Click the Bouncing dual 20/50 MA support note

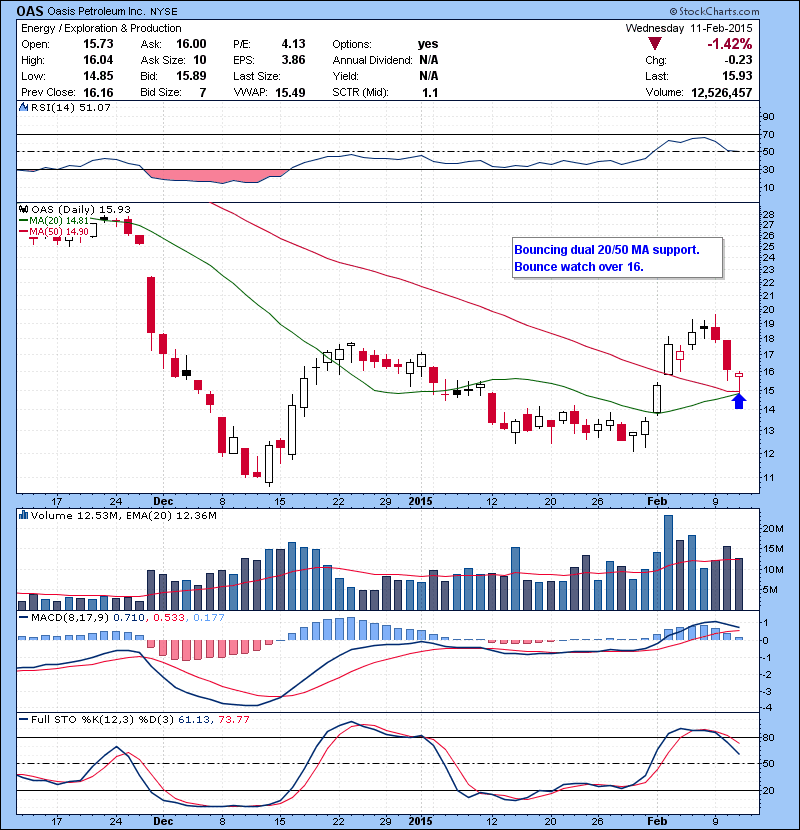pos(607,250)
